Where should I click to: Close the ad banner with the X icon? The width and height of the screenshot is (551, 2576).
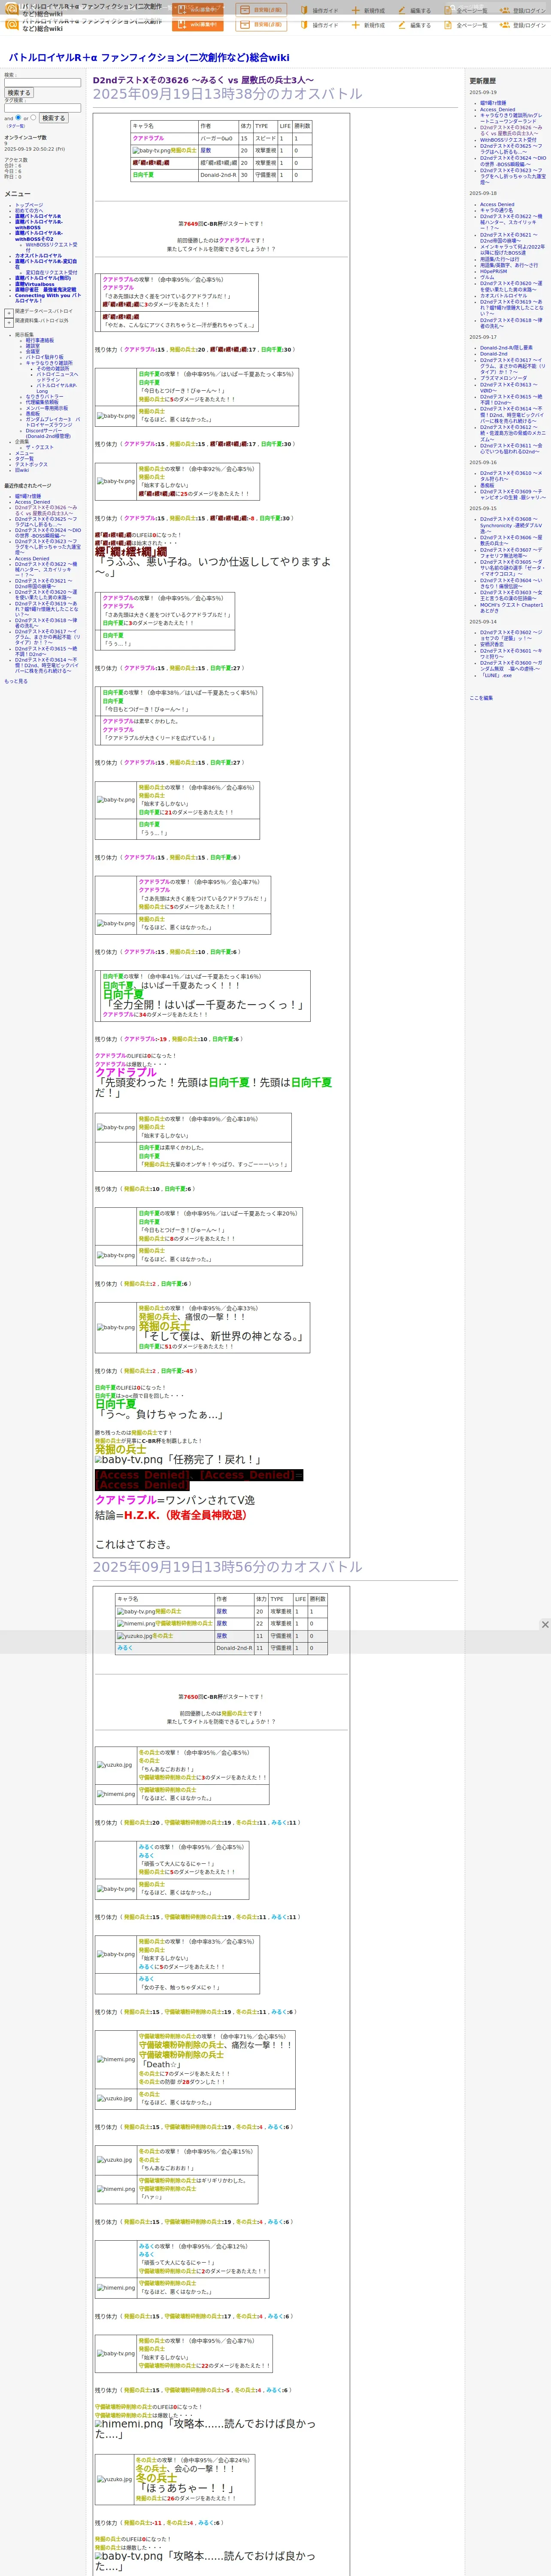tap(545, 1624)
